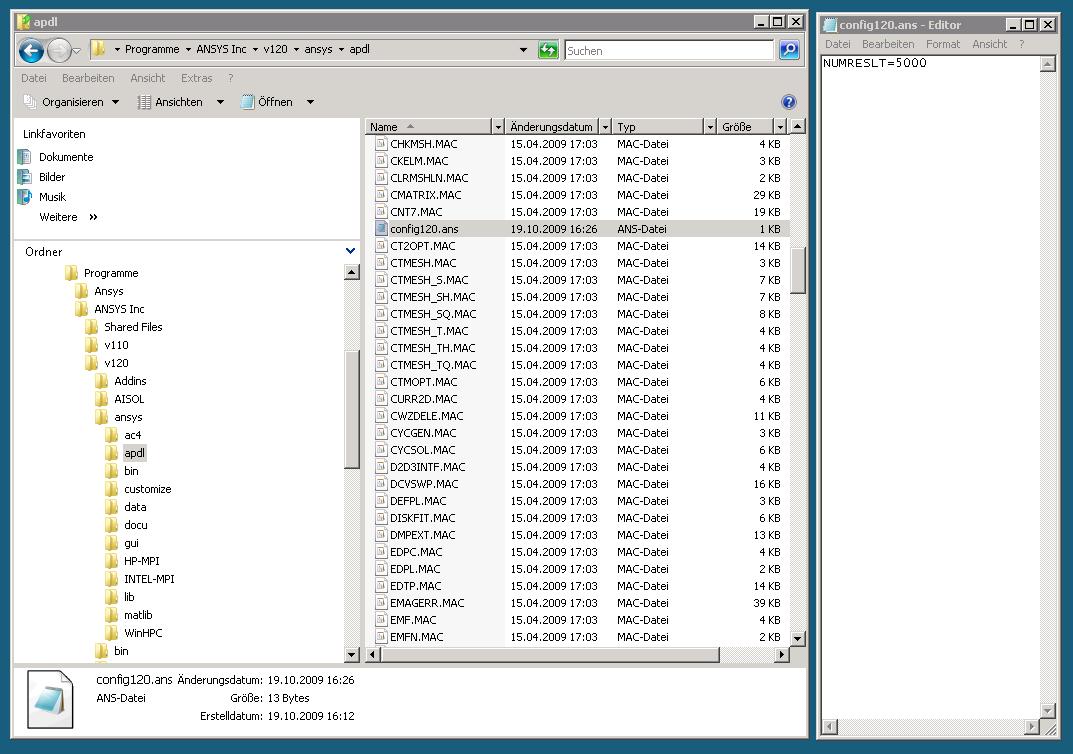Click the v120 breadcrumb in address bar
The width and height of the screenshot is (1073, 754).
tap(275, 49)
